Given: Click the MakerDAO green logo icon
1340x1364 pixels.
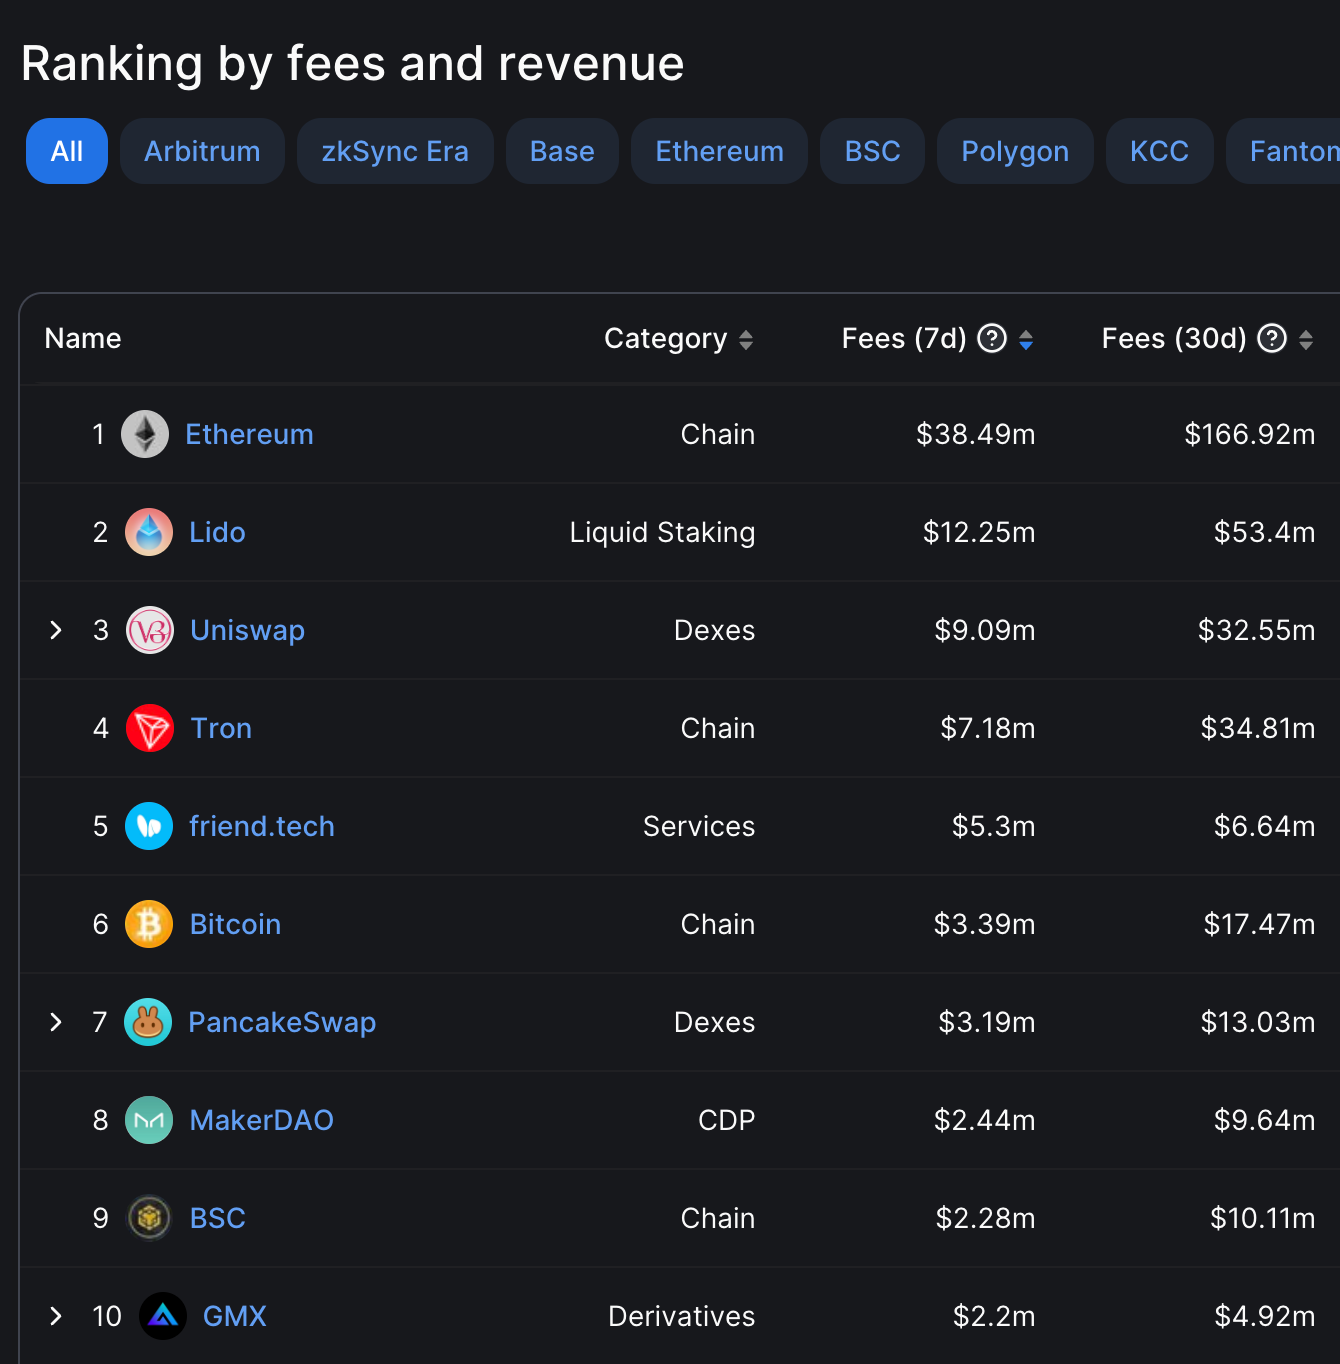Looking at the screenshot, I should [149, 1120].
